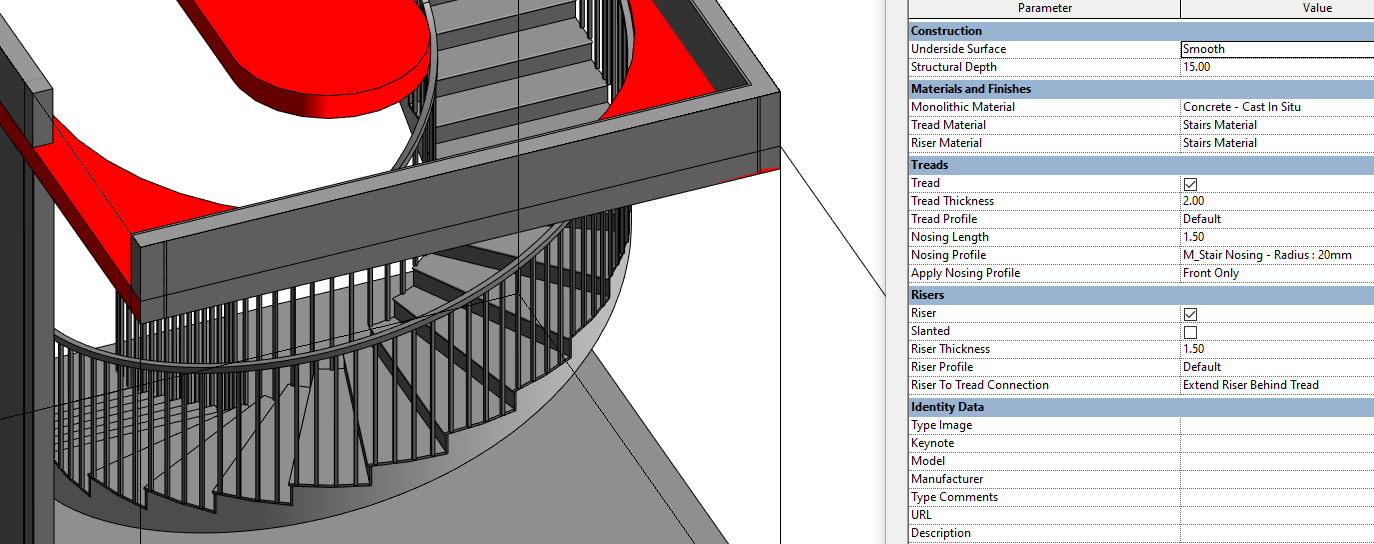Click the Structural Depth value 15.00
This screenshot has height=544, width=1374.
point(1277,67)
